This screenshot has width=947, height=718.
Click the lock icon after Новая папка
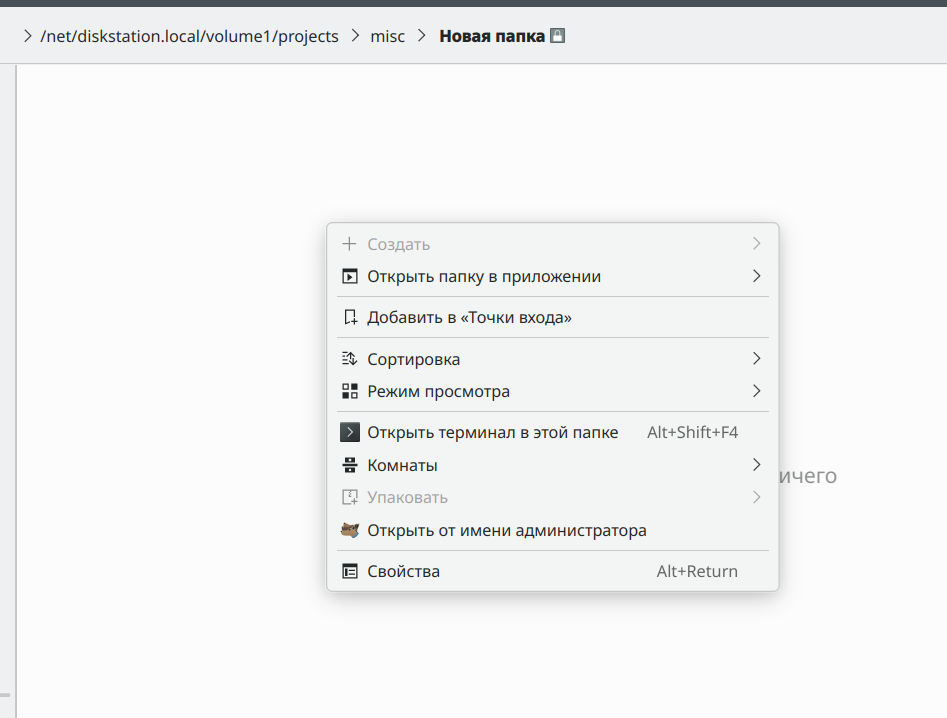coord(558,36)
